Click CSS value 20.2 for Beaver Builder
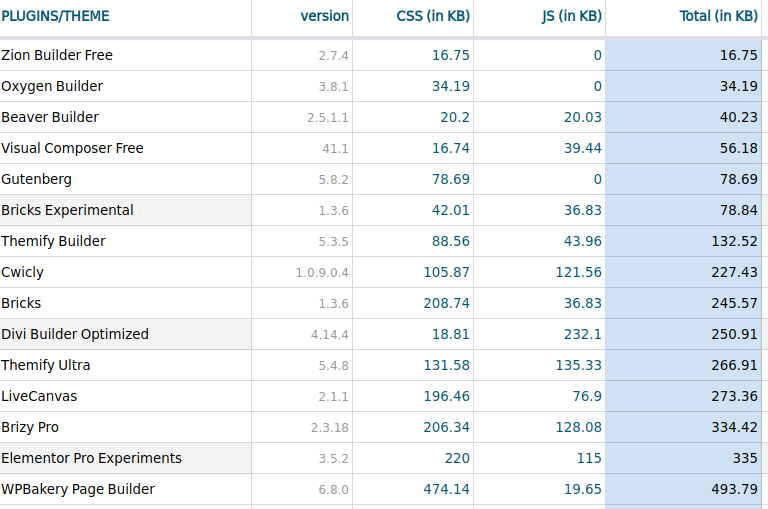The height and width of the screenshot is (509, 768). coord(455,117)
